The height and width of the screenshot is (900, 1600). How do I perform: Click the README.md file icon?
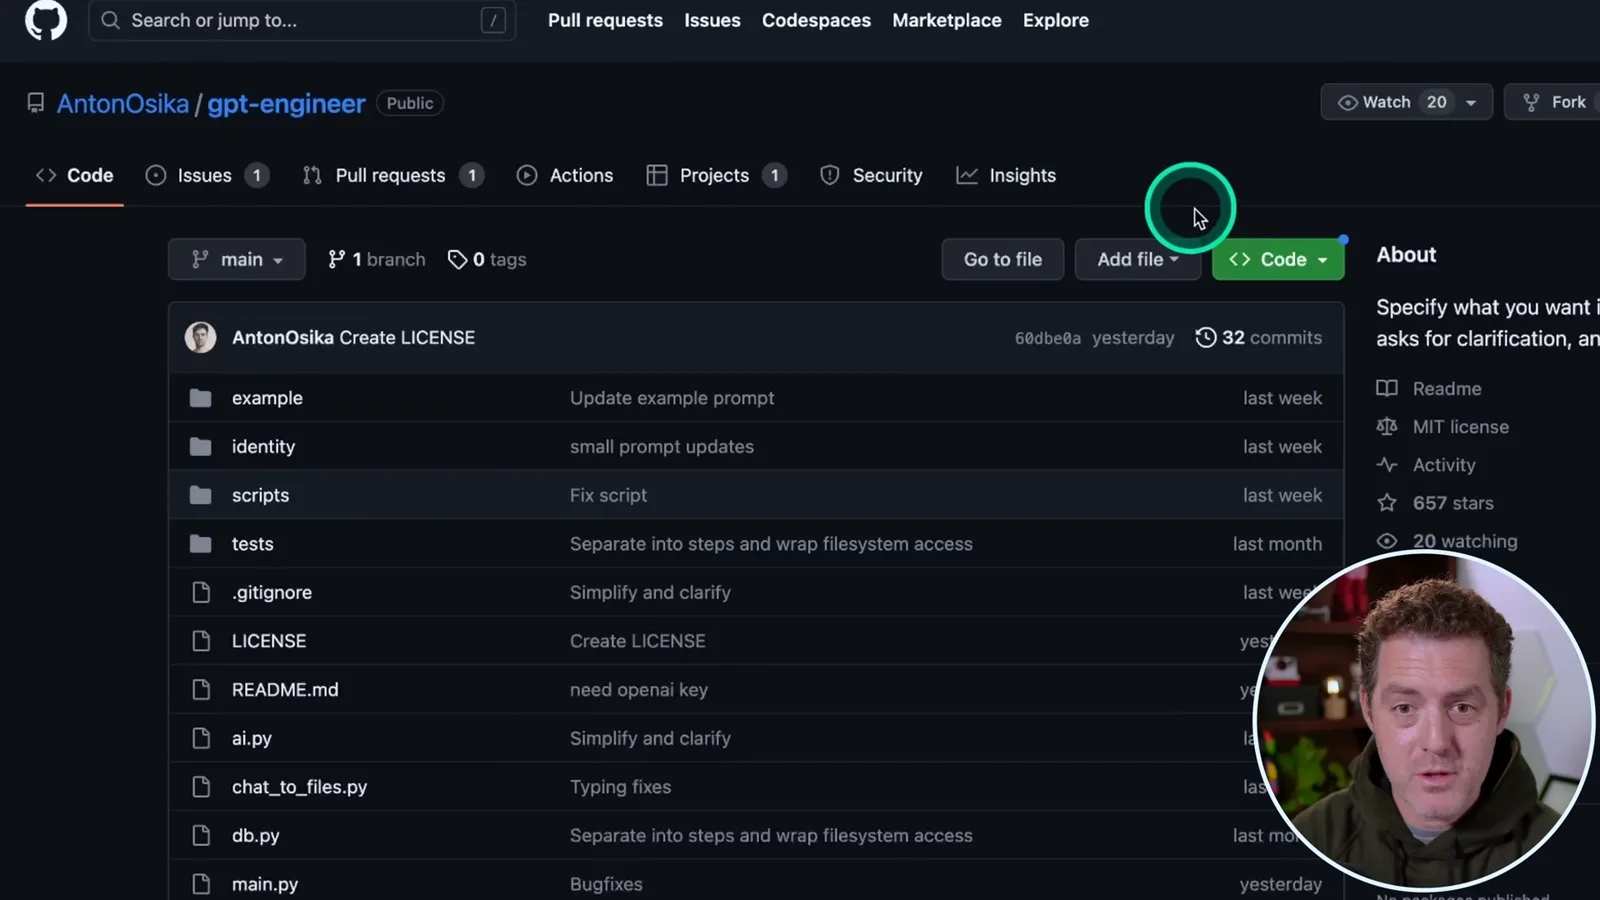pyautogui.click(x=201, y=690)
